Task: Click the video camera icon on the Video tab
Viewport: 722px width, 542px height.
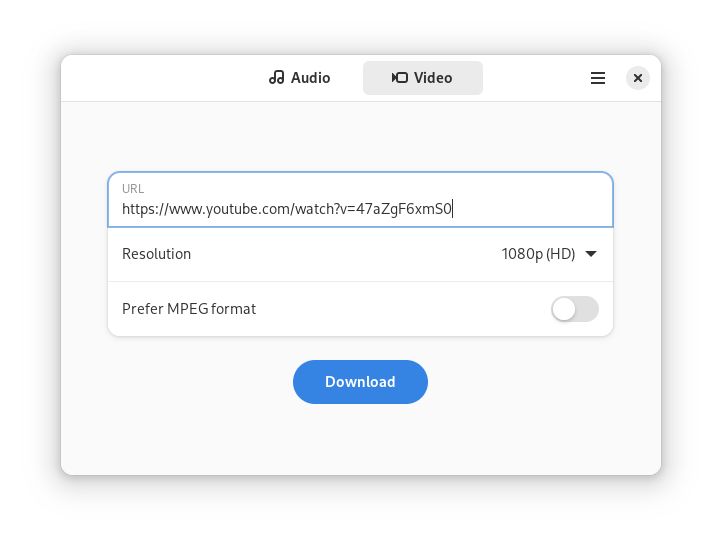Action: coord(400,78)
